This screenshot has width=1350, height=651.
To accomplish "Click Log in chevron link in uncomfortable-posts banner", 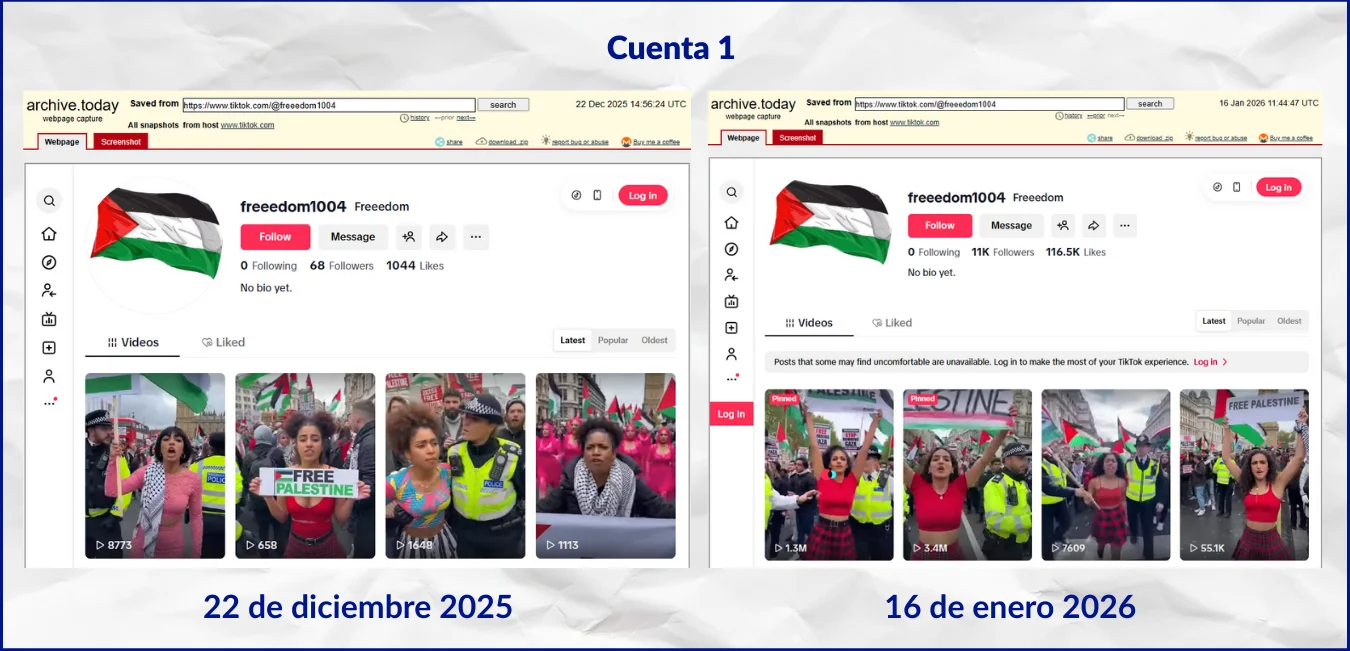I will [x=1210, y=362].
